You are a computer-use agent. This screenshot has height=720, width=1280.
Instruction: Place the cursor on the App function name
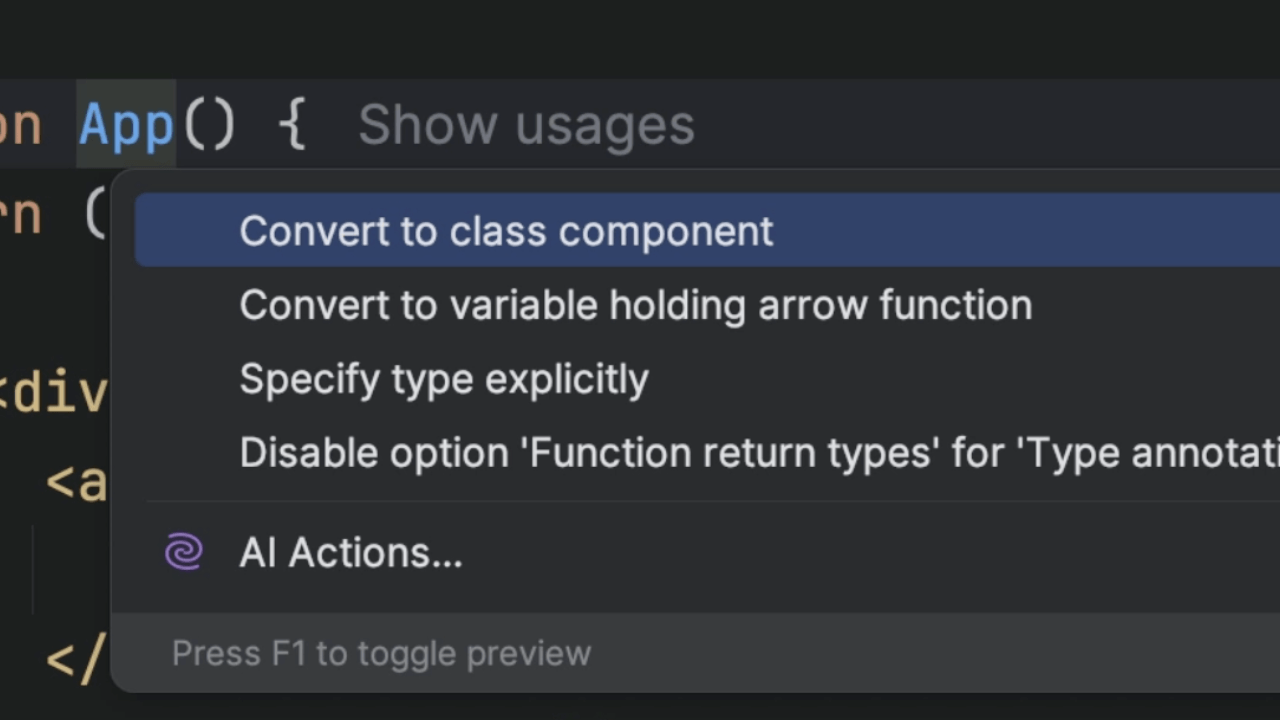(x=126, y=126)
